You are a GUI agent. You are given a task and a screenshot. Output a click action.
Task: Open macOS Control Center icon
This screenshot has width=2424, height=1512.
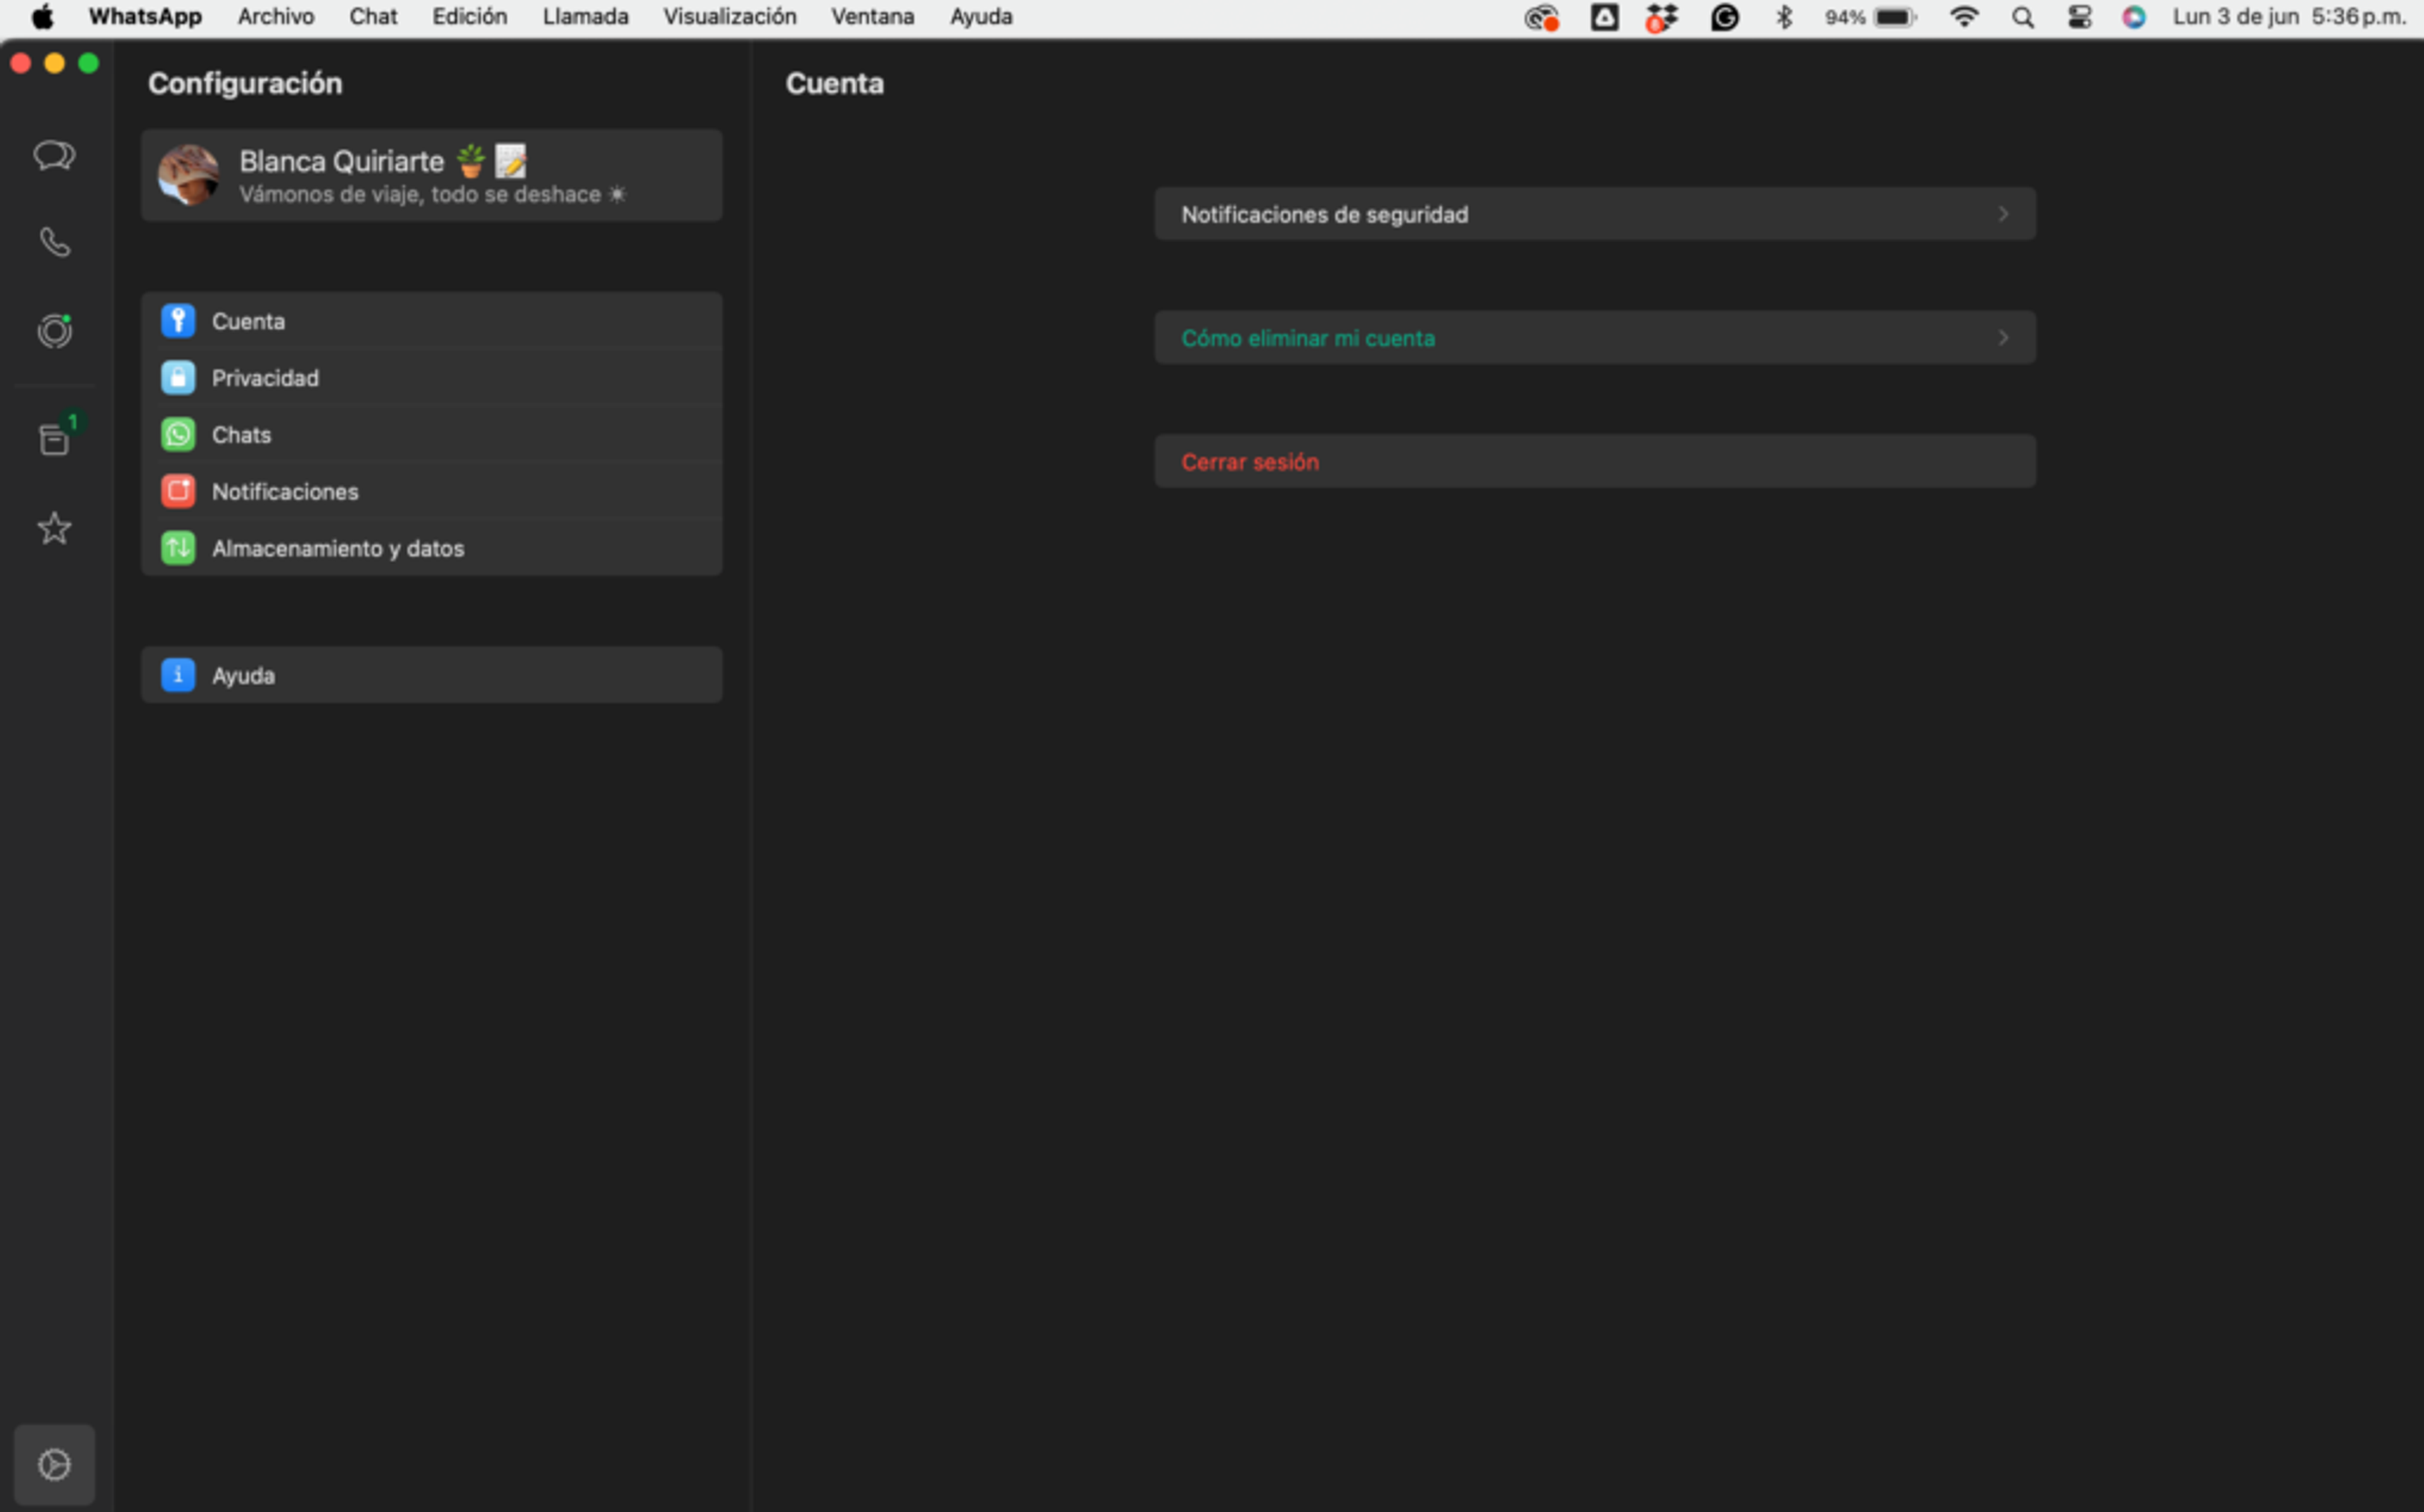[2080, 17]
